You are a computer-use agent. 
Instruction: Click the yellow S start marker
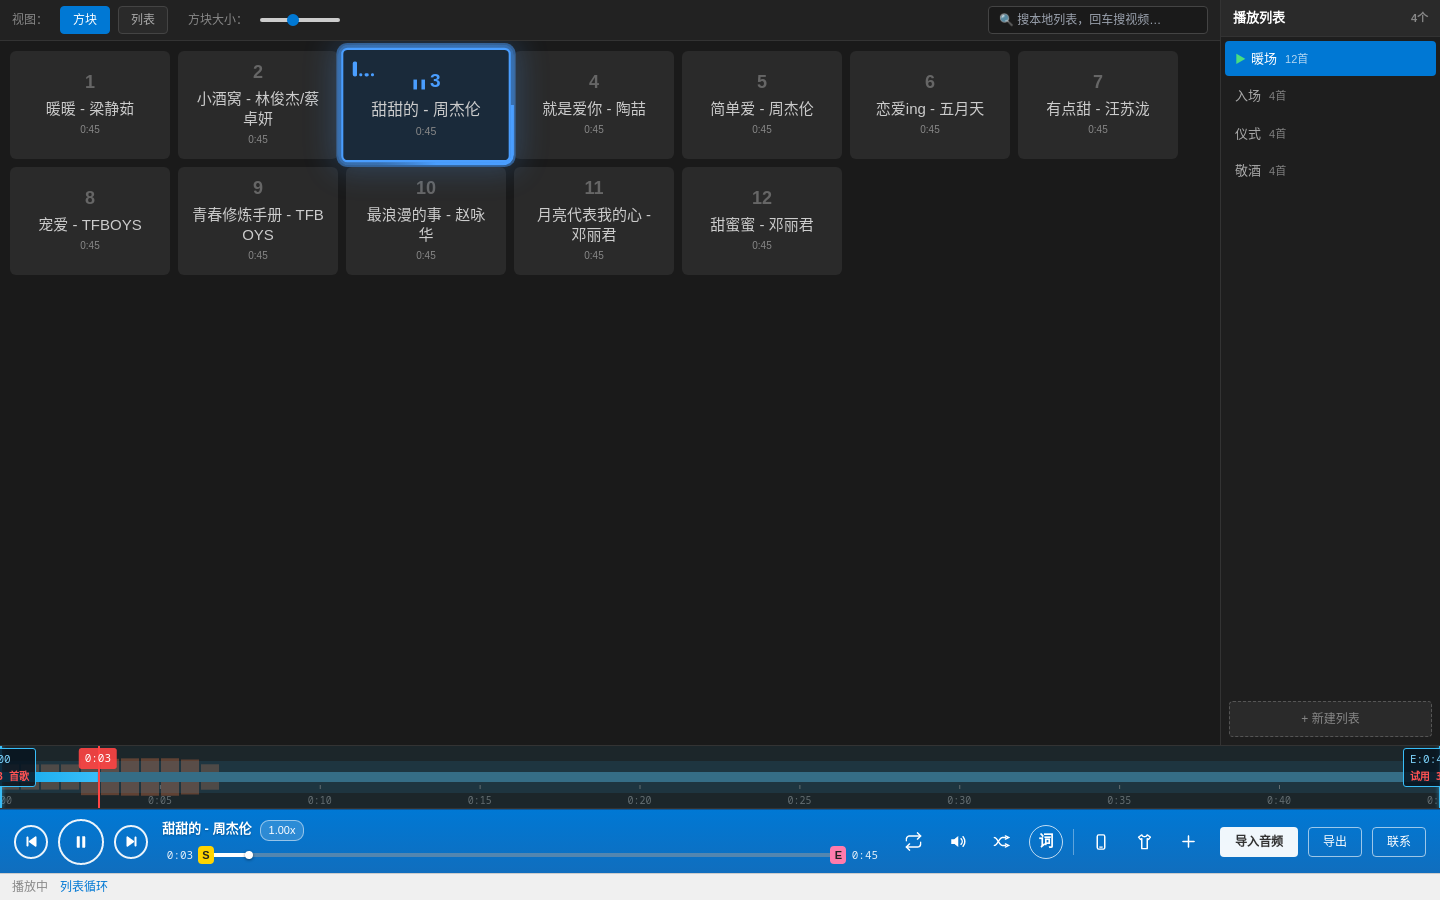click(206, 855)
